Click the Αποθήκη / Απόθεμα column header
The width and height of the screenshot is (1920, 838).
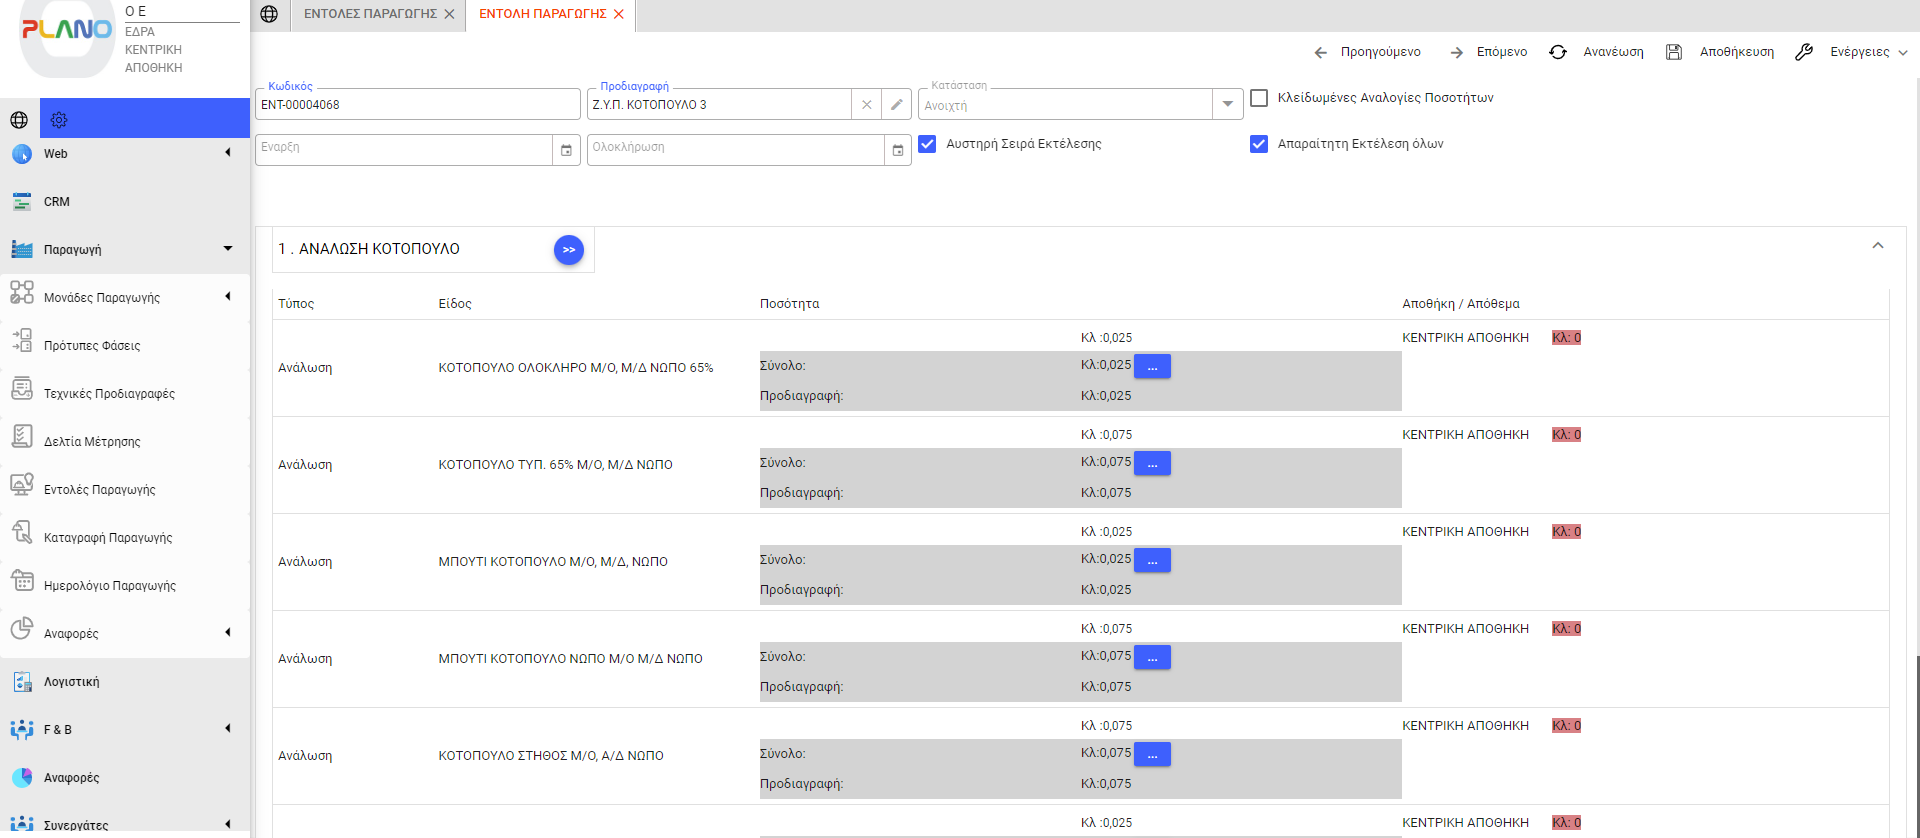click(1461, 304)
